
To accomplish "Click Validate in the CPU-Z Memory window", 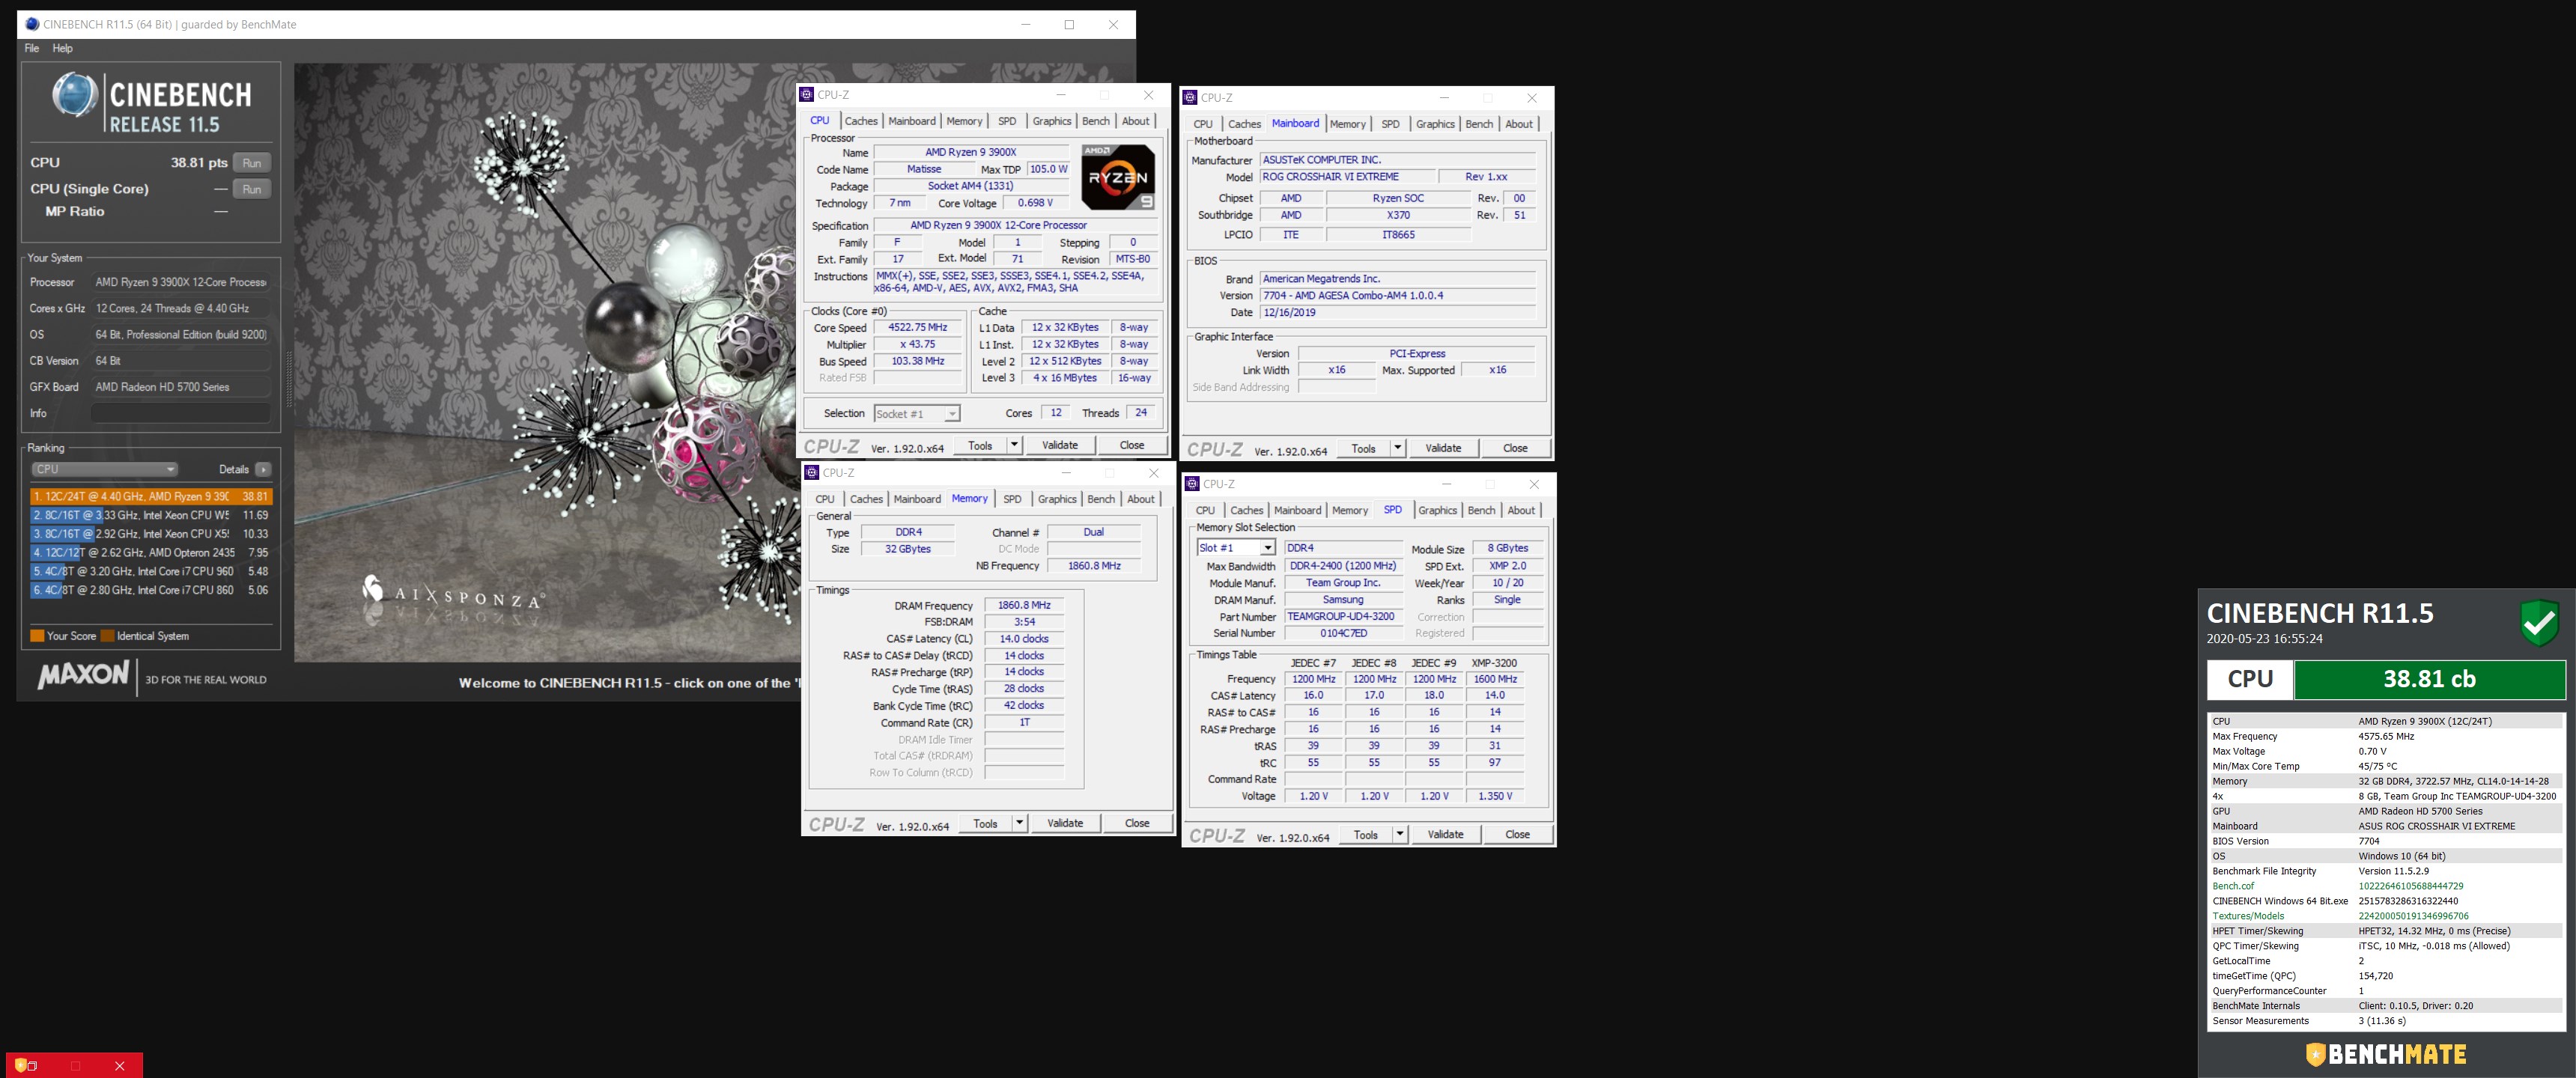I will tap(1065, 823).
